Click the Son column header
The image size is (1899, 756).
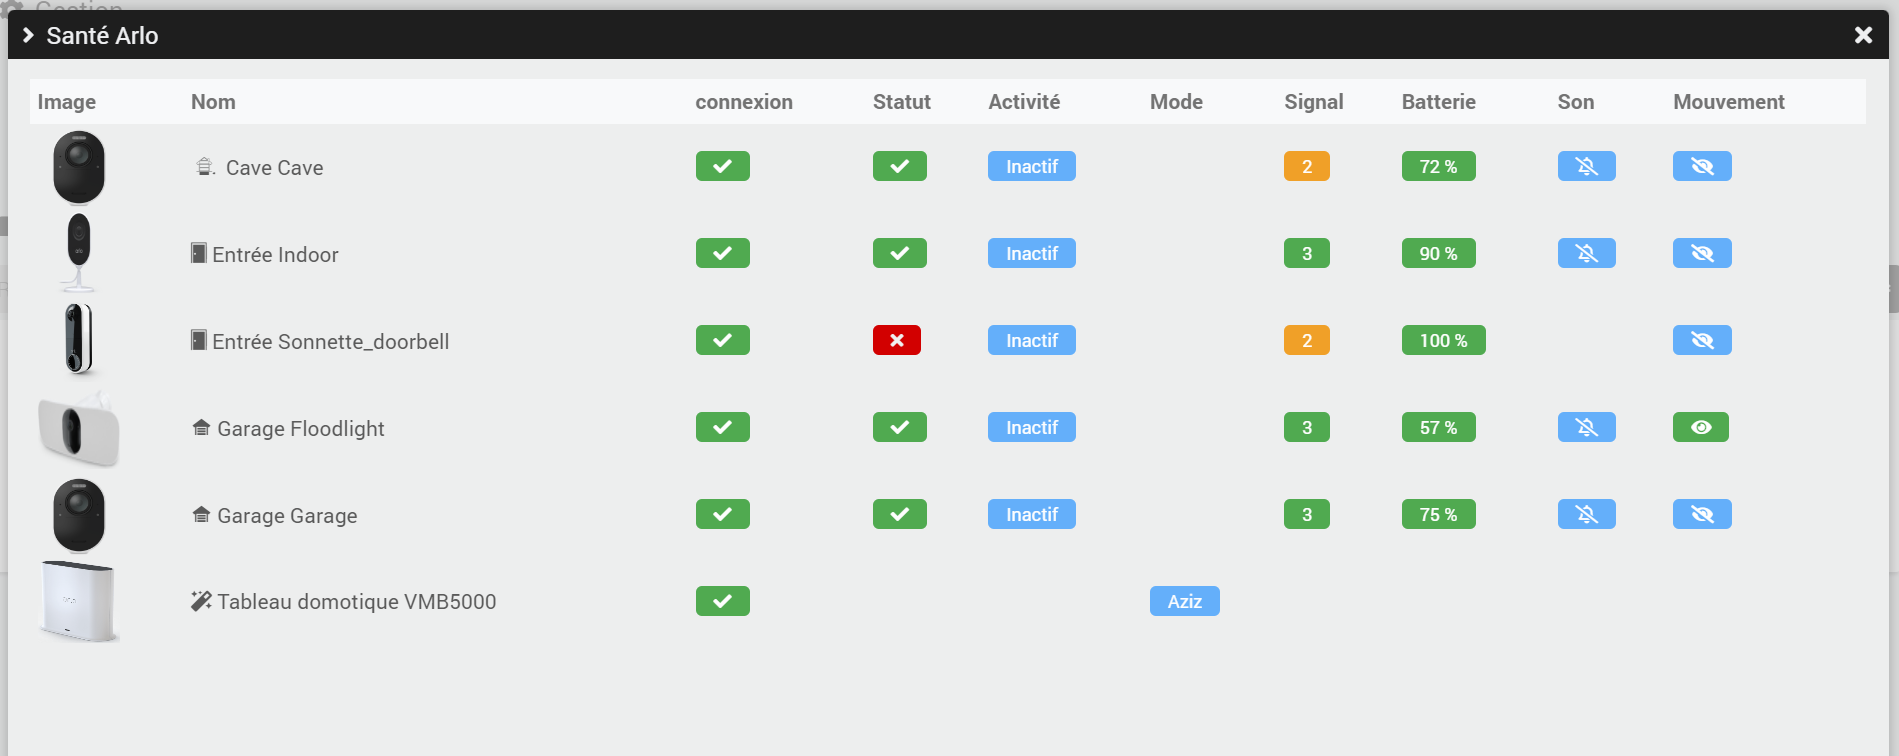point(1575,102)
